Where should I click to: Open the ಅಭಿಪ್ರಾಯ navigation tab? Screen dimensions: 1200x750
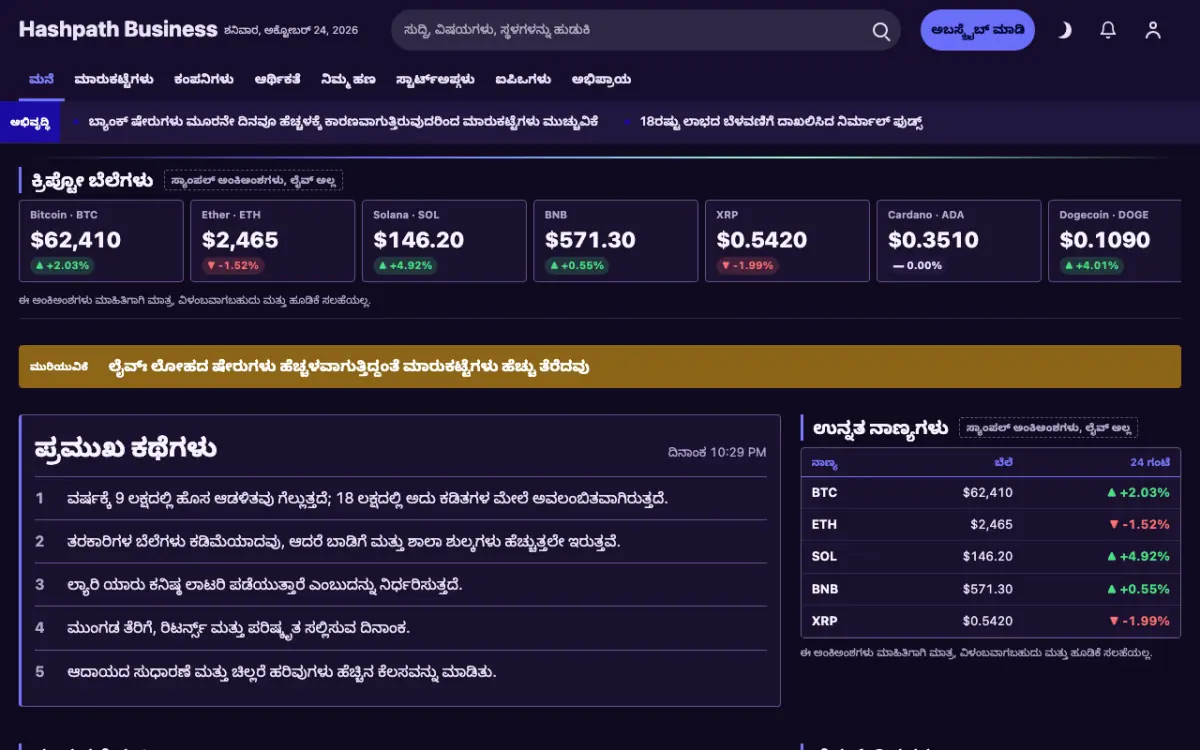pos(601,79)
